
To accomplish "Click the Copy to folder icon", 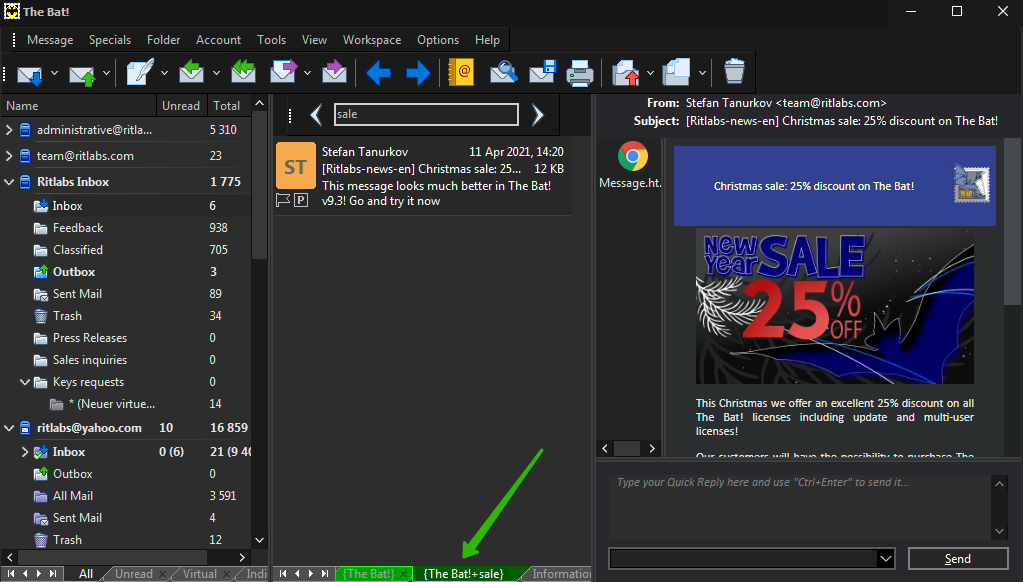I will 677,72.
